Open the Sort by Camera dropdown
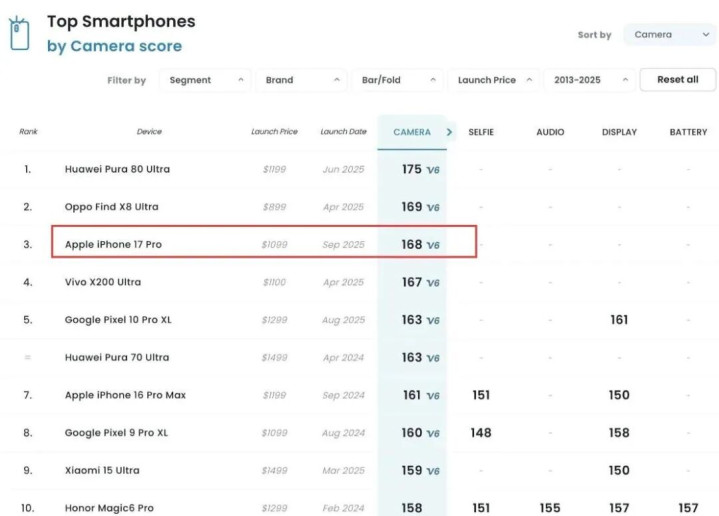Image resolution: width=719 pixels, height=516 pixels. [669, 35]
